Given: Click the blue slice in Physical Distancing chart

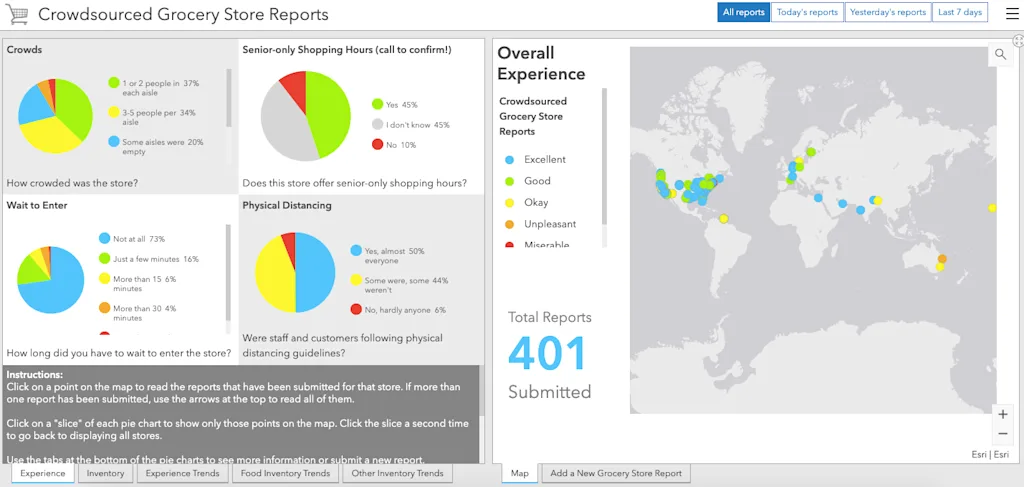Looking at the screenshot, I should [x=315, y=272].
